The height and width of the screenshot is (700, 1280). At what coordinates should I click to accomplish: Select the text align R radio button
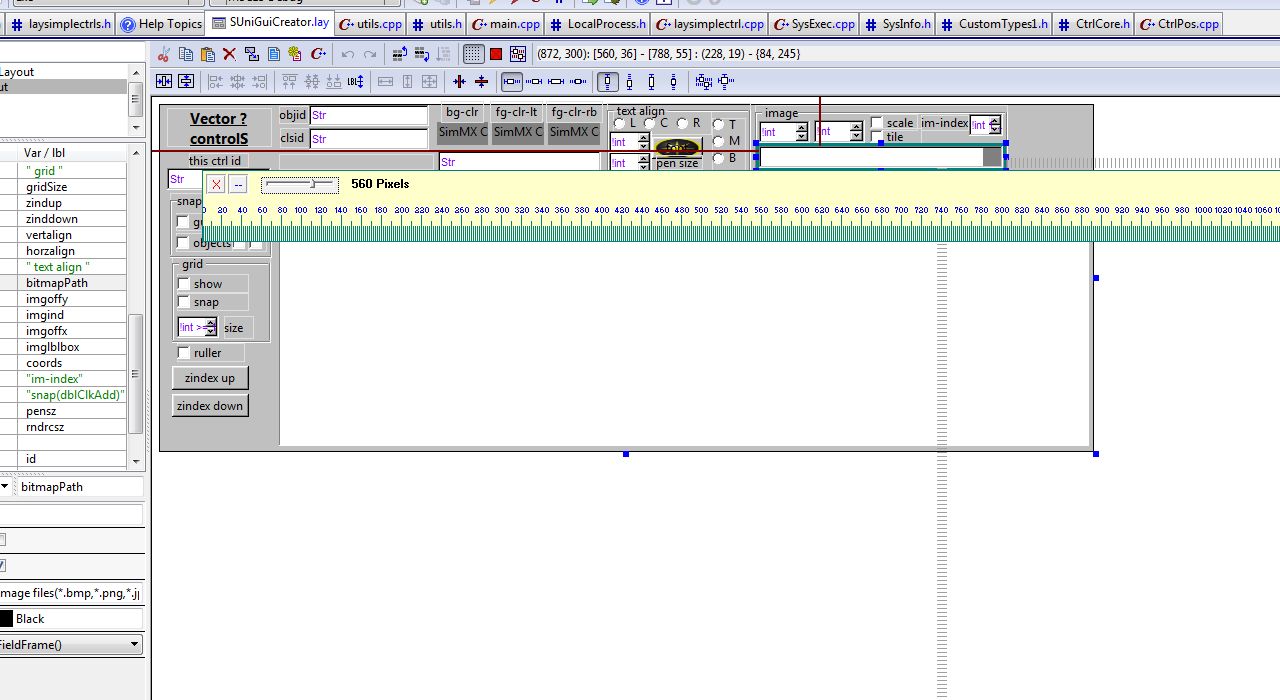click(682, 123)
